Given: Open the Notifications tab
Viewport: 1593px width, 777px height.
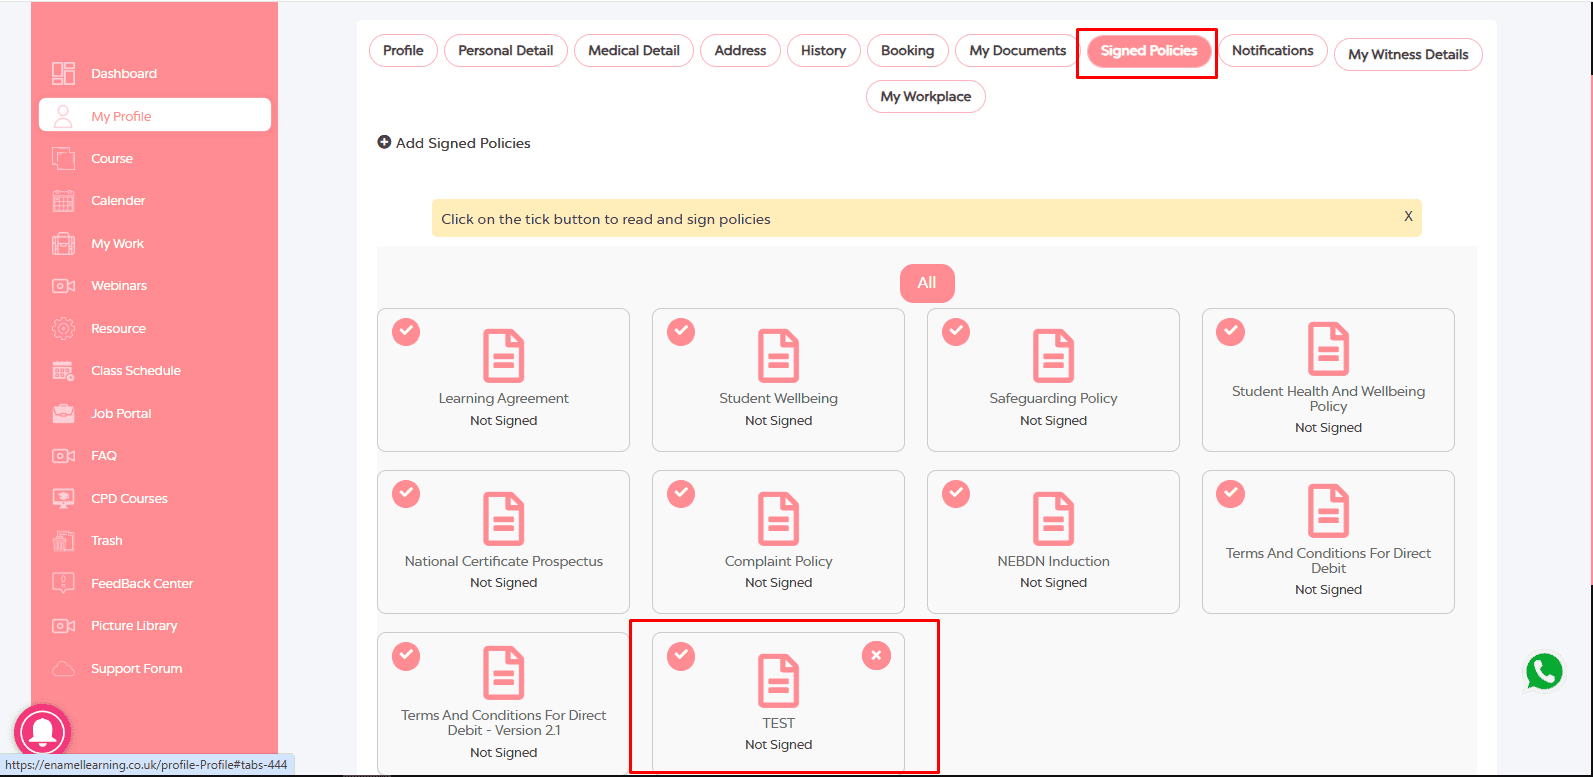Looking at the screenshot, I should tap(1273, 50).
